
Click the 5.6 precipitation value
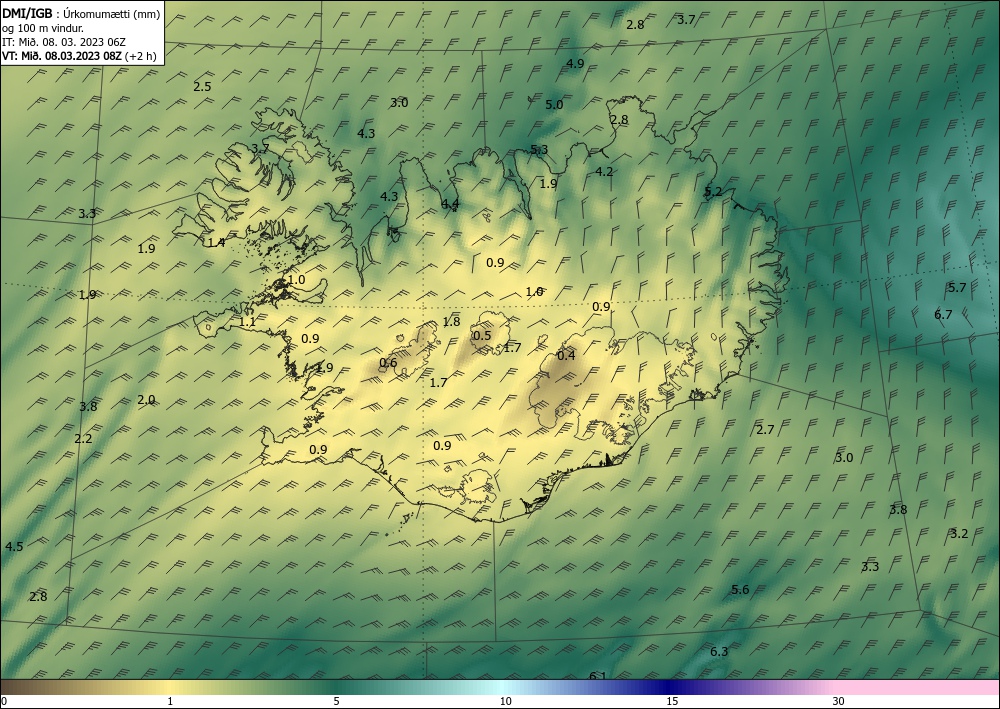[740, 590]
